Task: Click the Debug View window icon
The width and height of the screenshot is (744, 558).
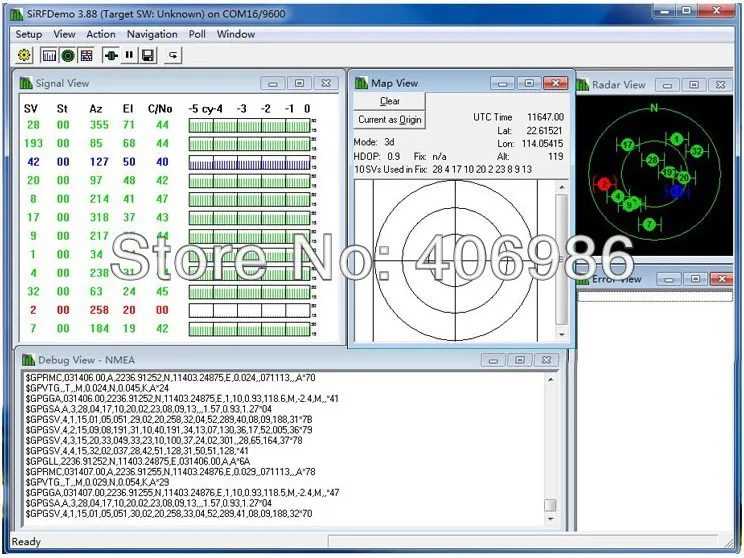Action: coord(28,360)
